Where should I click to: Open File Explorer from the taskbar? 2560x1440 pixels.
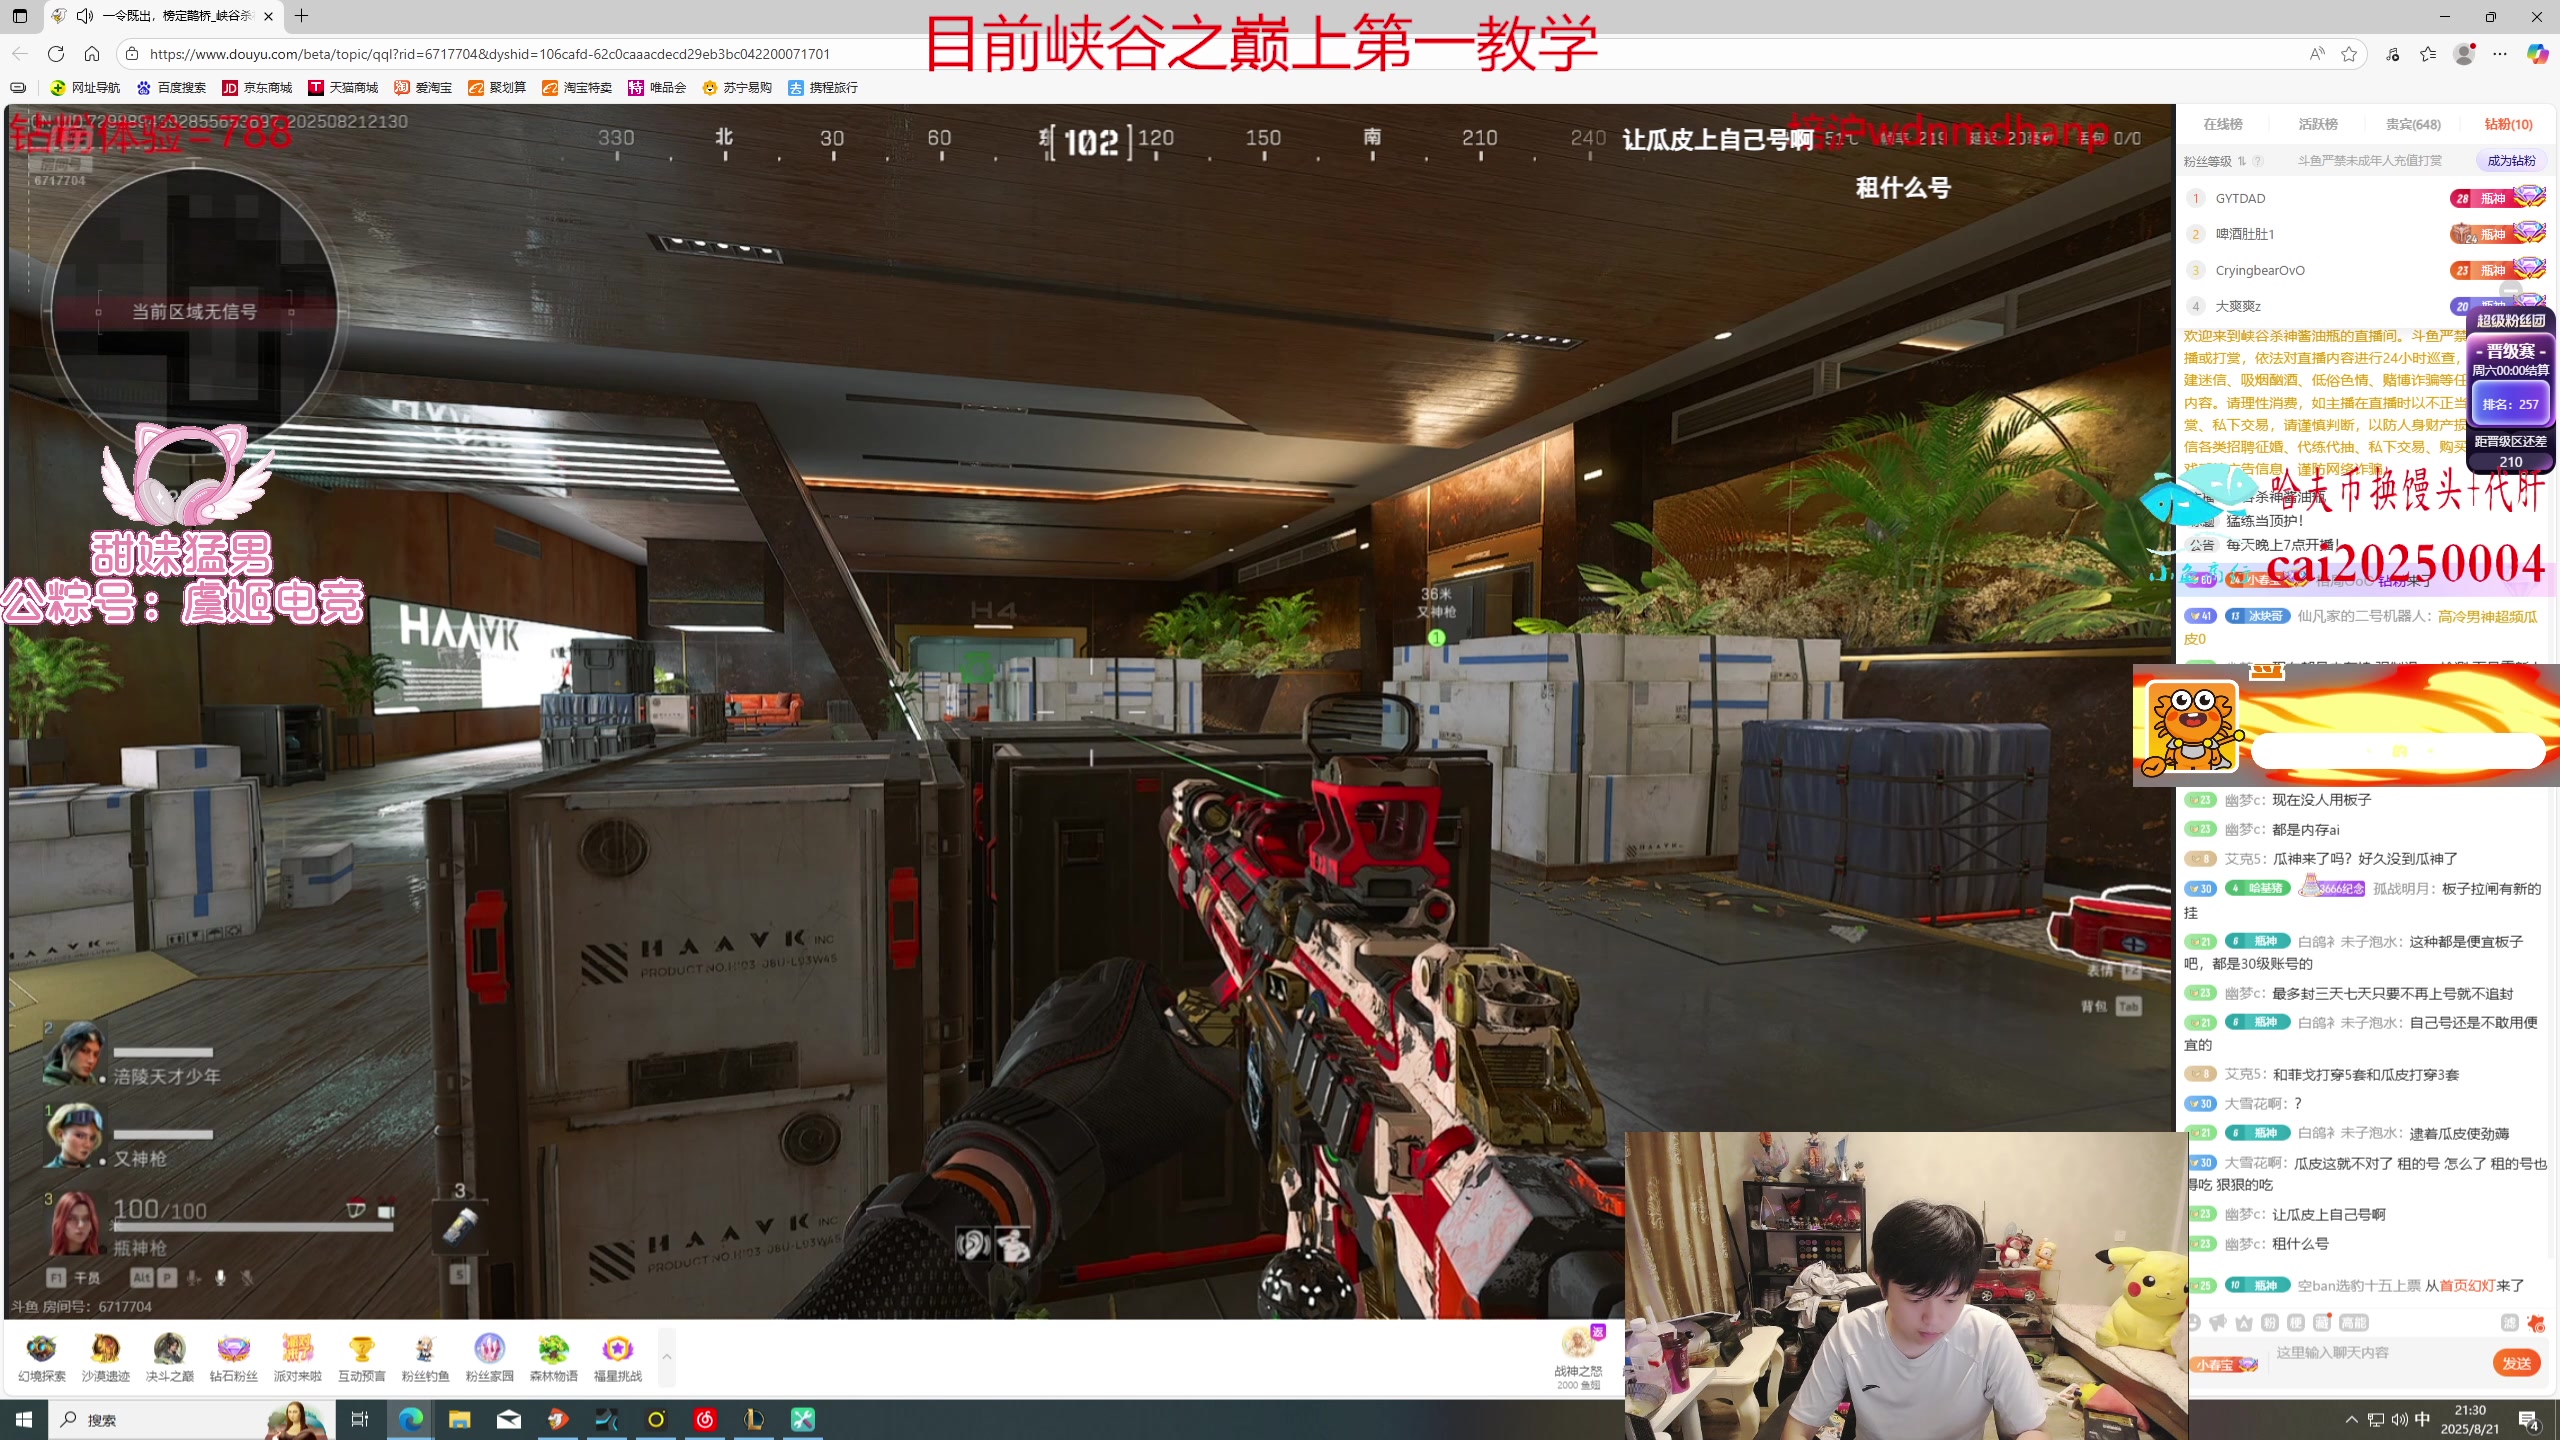pos(459,1419)
